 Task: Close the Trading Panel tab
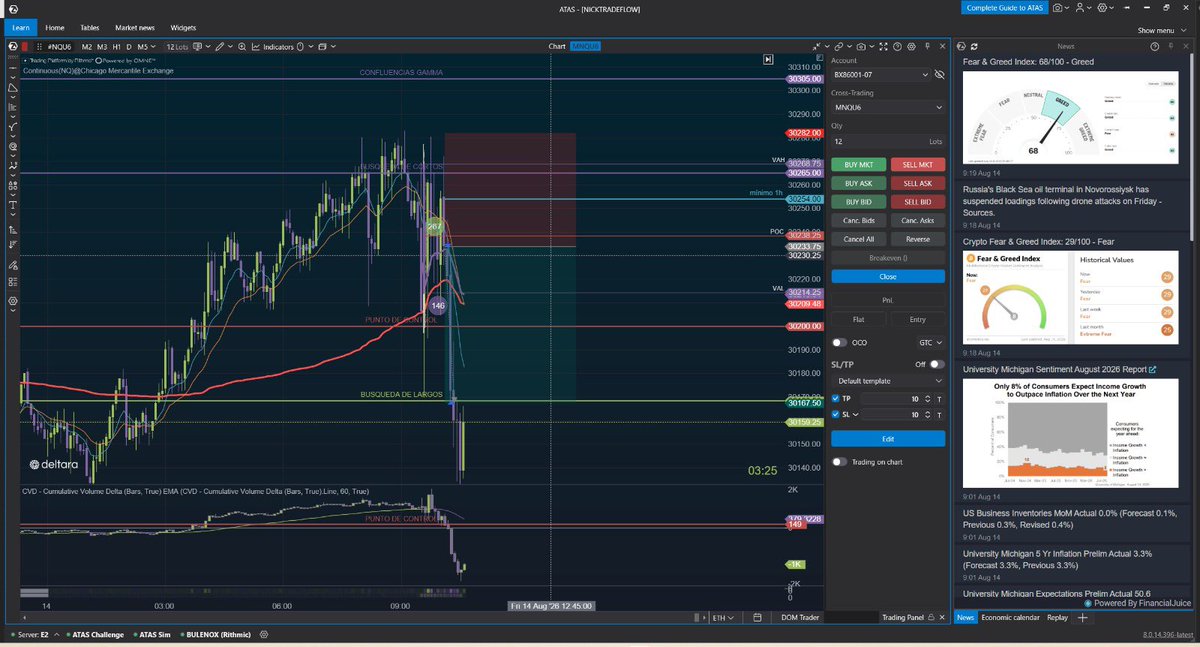point(943,618)
